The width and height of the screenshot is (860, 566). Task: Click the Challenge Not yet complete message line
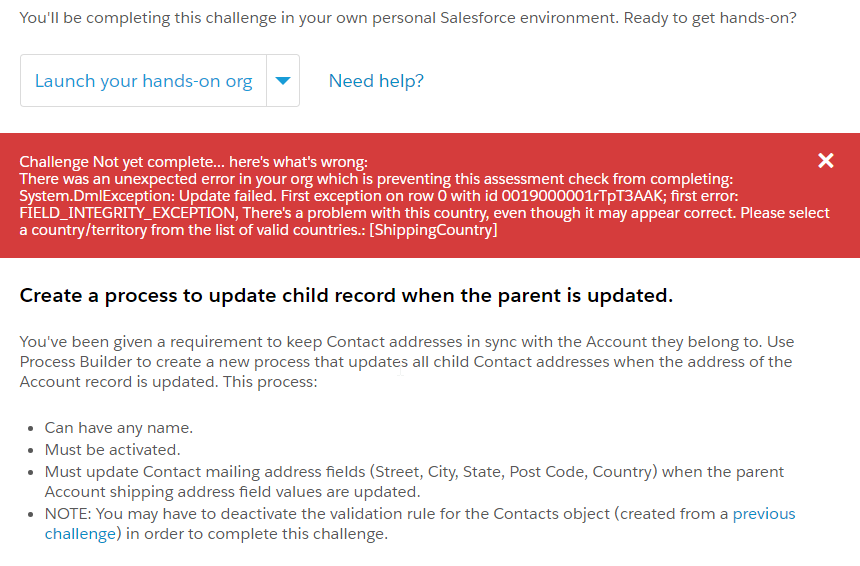(x=194, y=162)
